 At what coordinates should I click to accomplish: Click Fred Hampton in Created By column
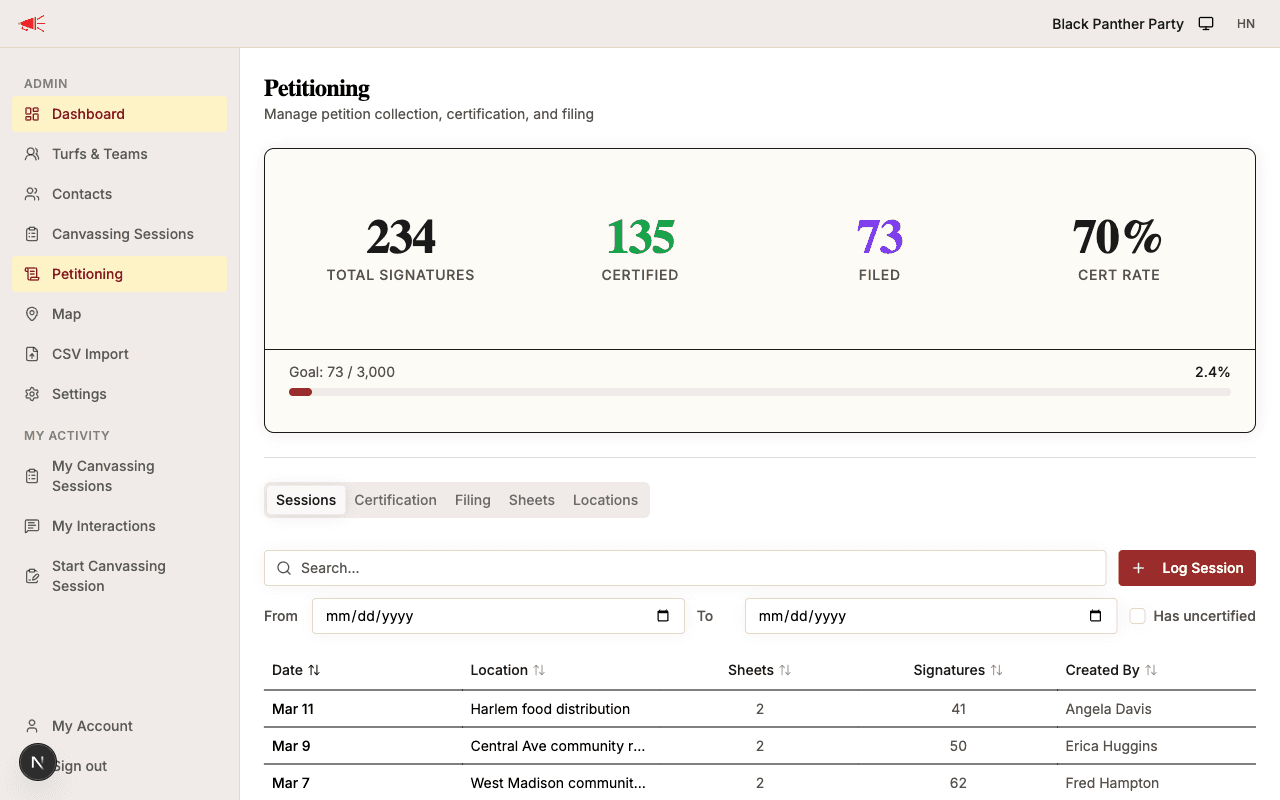click(x=1113, y=783)
